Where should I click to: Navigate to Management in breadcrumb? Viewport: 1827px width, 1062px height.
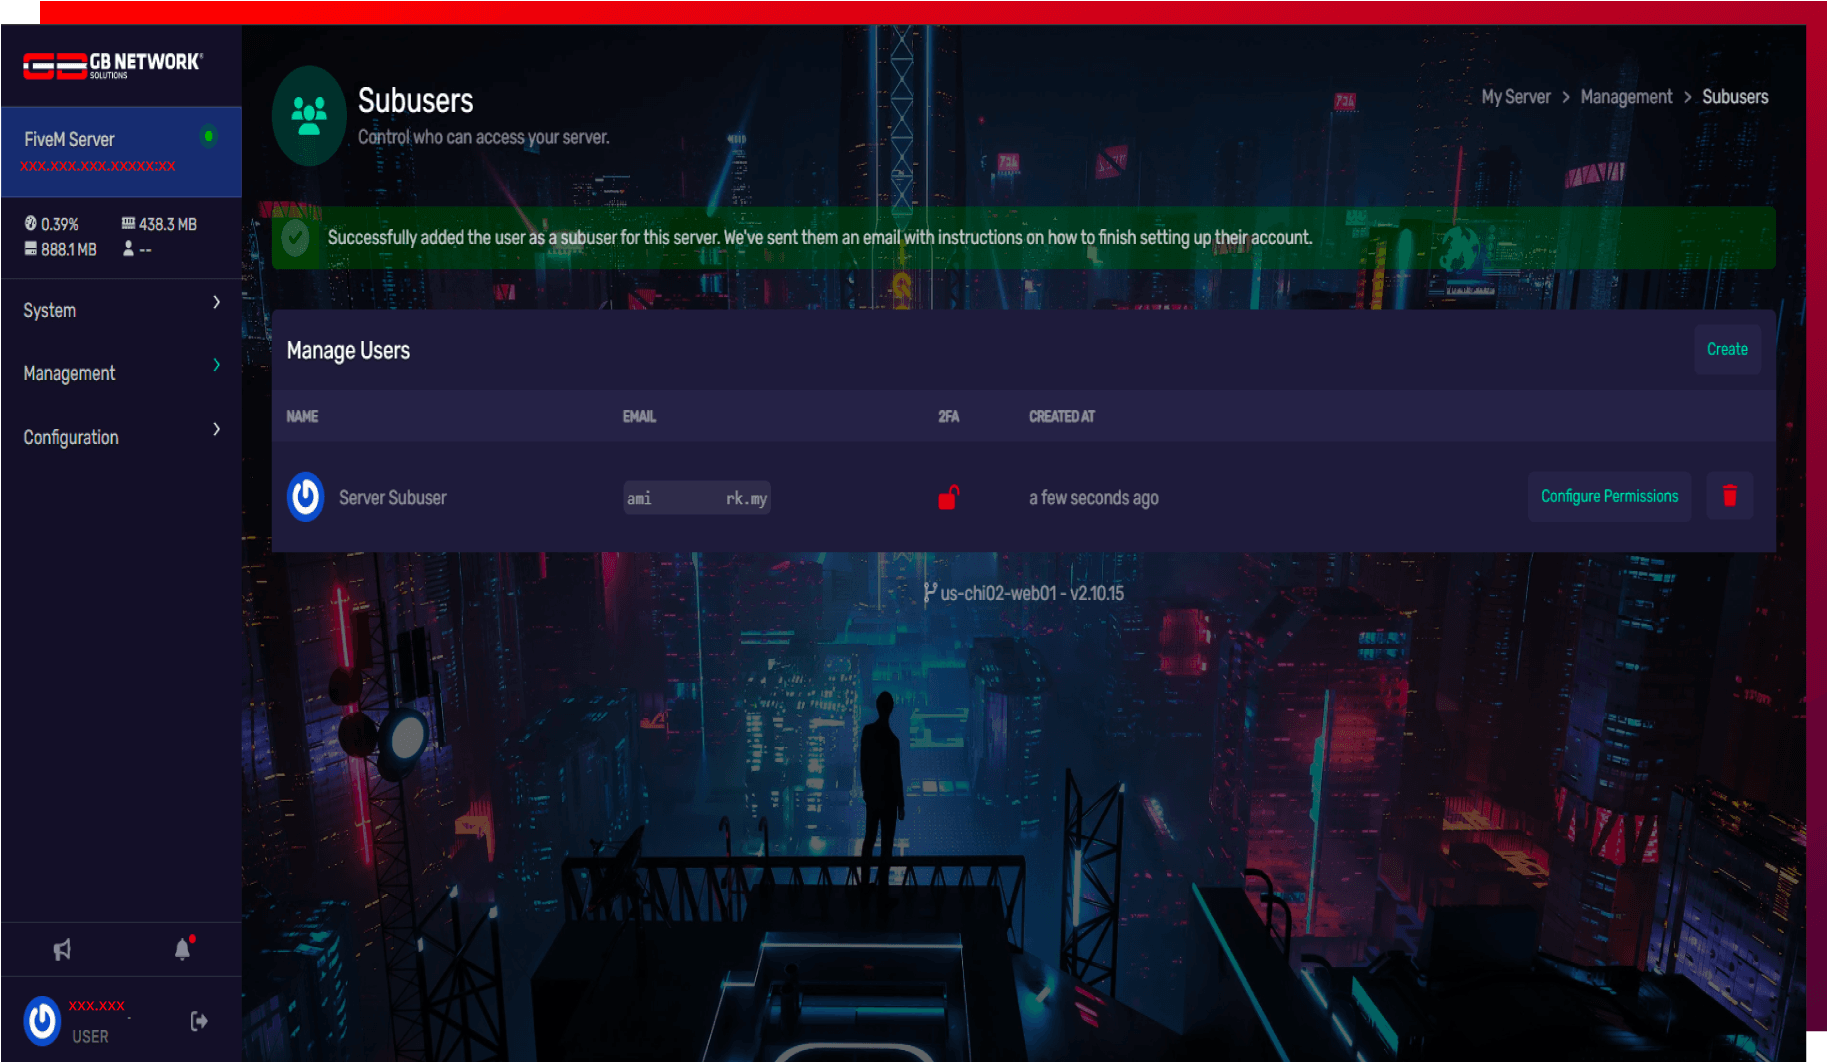[1625, 97]
